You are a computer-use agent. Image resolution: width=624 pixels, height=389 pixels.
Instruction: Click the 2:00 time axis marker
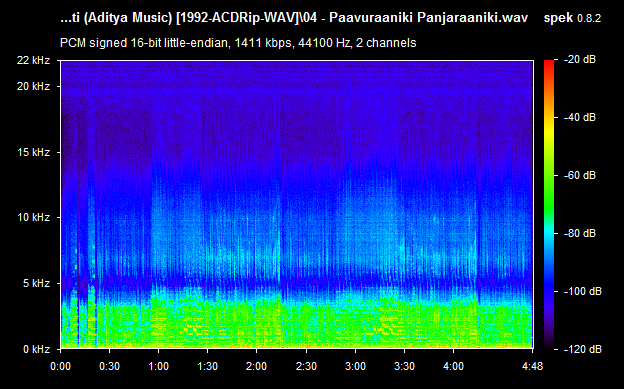click(x=256, y=366)
